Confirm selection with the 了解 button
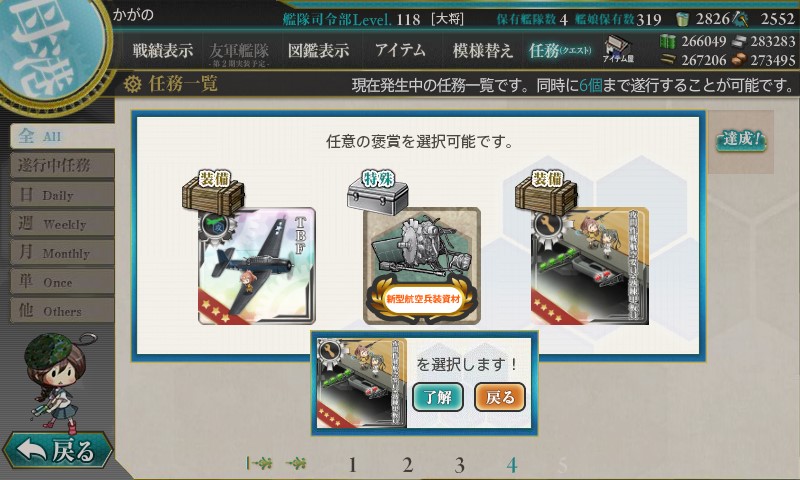Screen dimensions: 800x480 (438, 397)
